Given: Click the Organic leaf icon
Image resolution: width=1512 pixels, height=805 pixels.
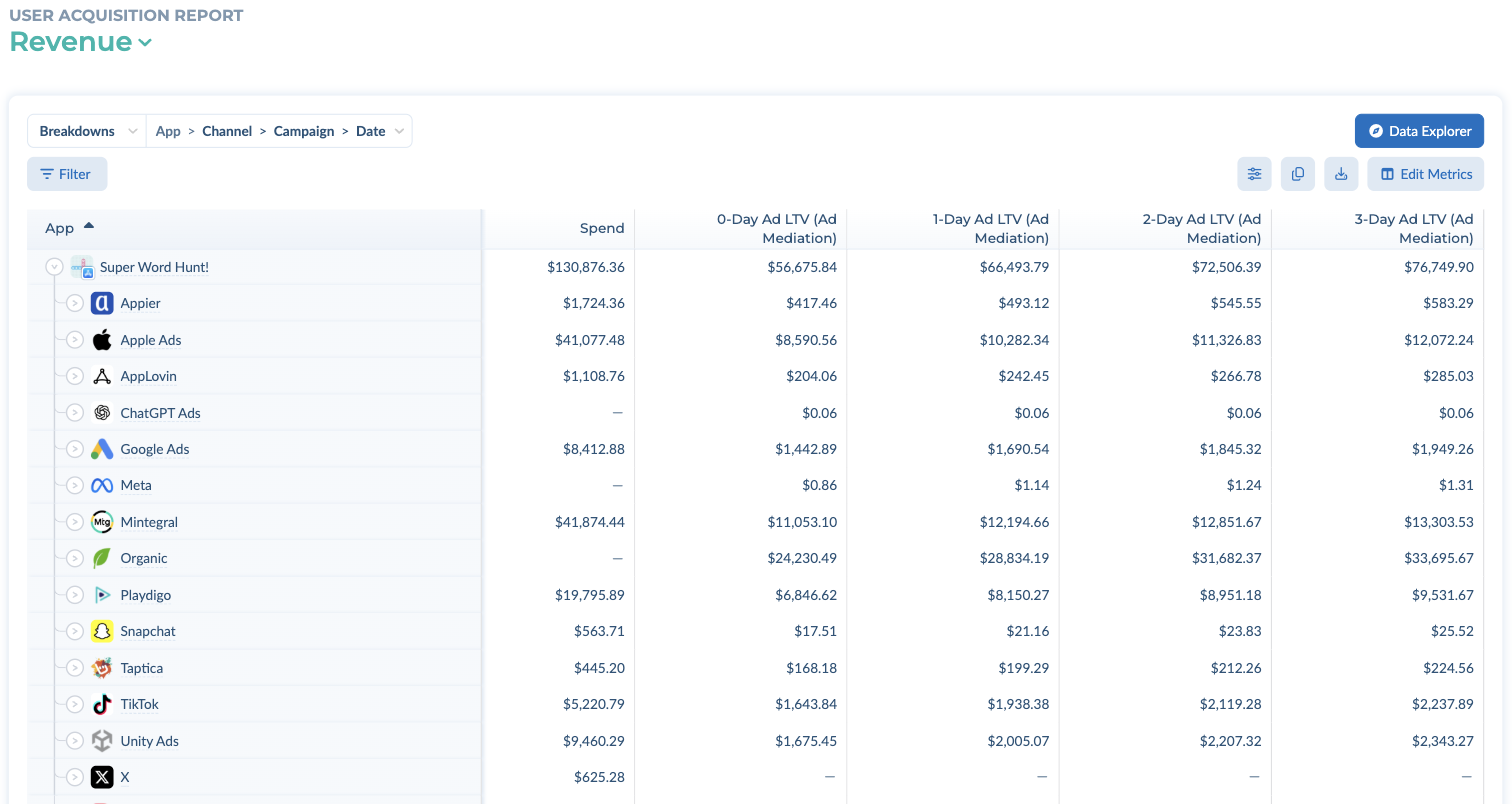Looking at the screenshot, I should 102,558.
